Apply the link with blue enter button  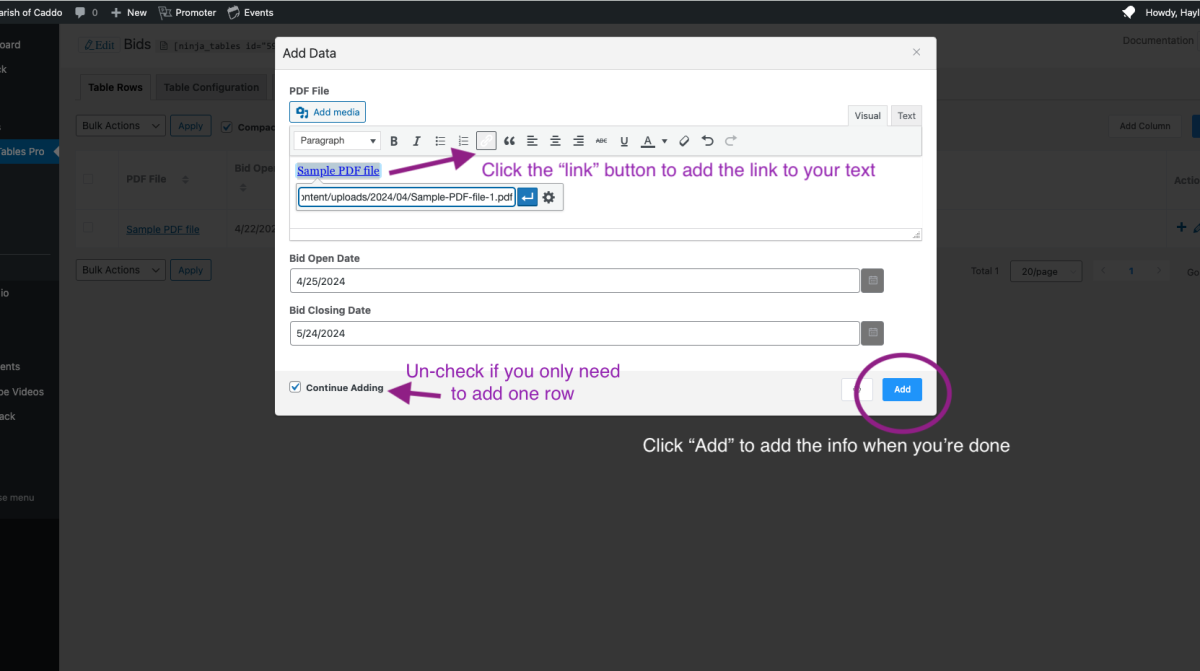click(x=527, y=198)
